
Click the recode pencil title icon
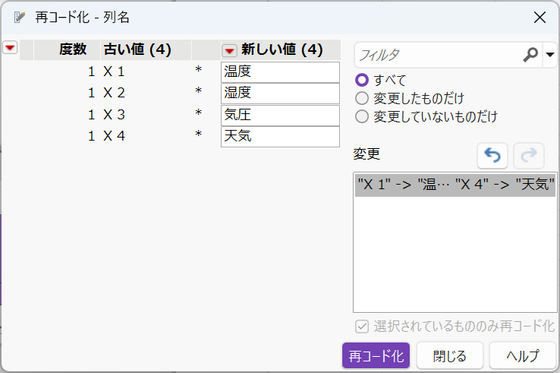click(19, 17)
